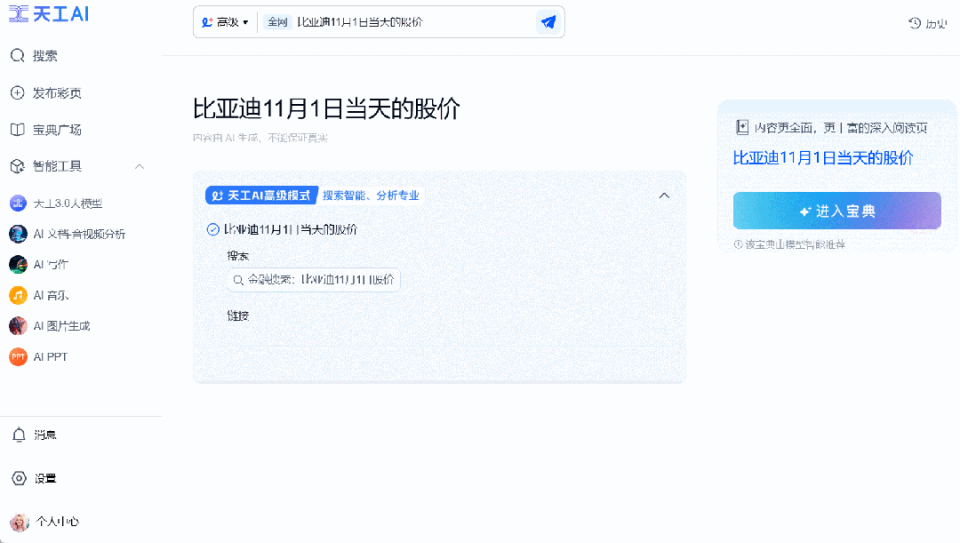Click the 进入宝典 button
Viewport: 960px width, 543px height.
837,211
